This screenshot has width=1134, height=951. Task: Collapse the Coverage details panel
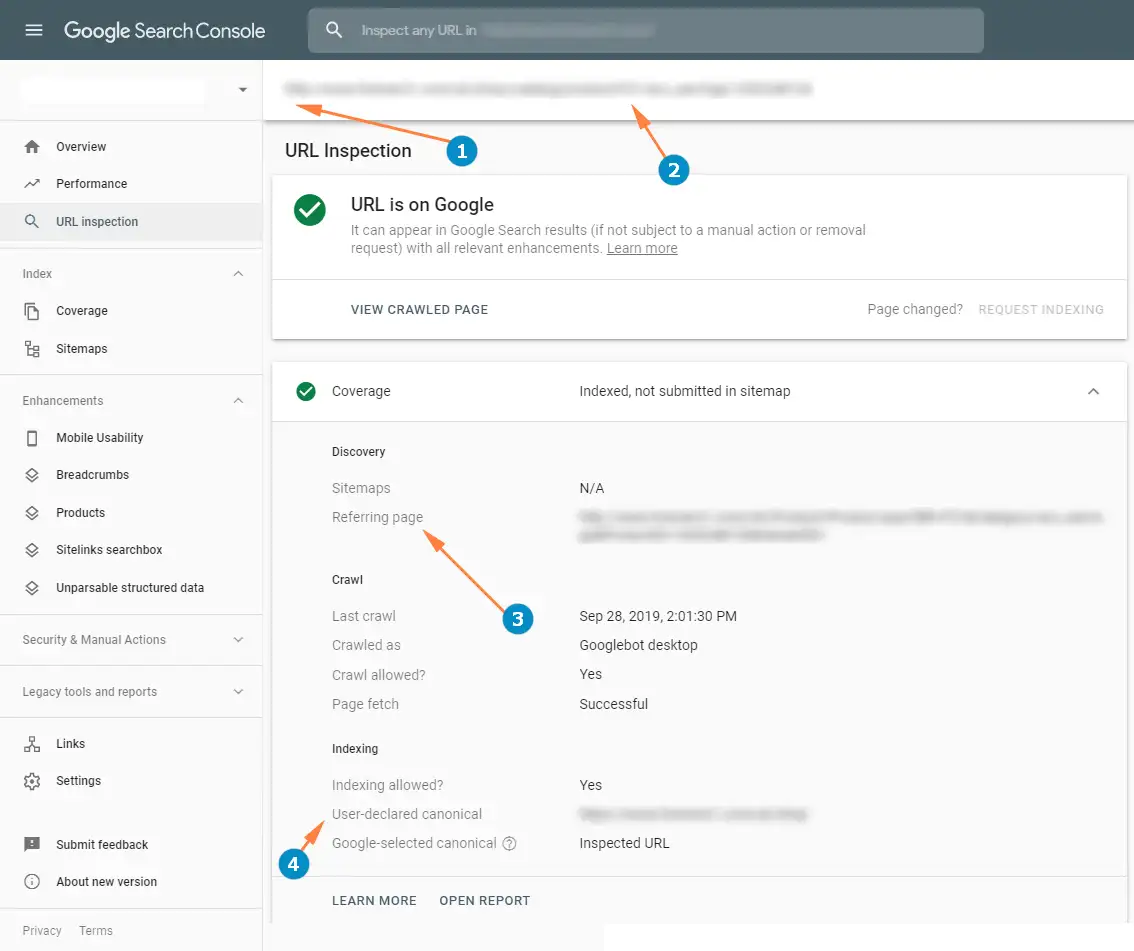(x=1093, y=392)
